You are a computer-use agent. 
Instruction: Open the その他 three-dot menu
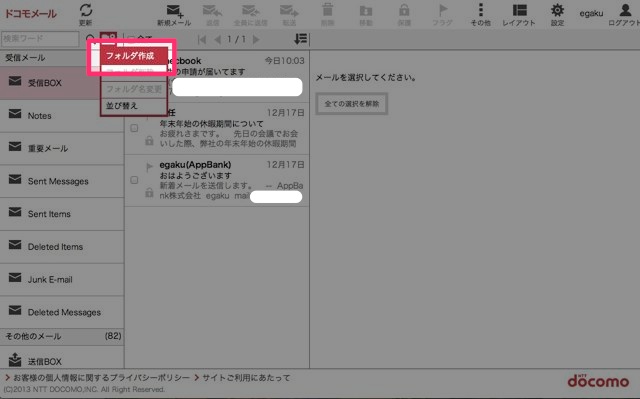(x=481, y=9)
